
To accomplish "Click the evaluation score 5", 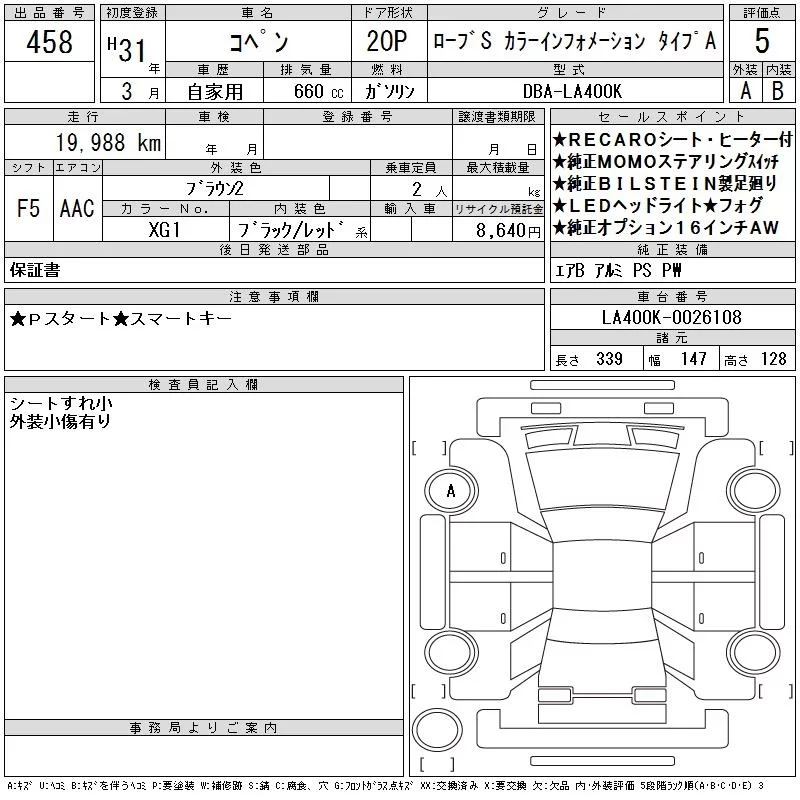I will (x=762, y=42).
